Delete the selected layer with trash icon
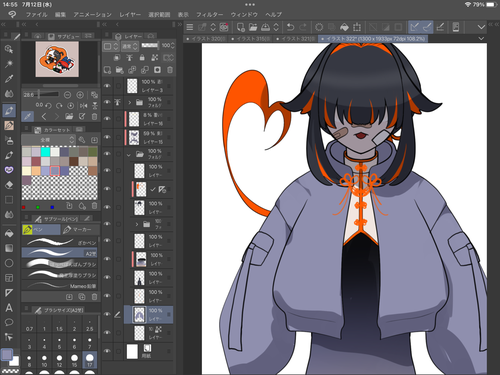500x375 pixels. click(x=170, y=70)
